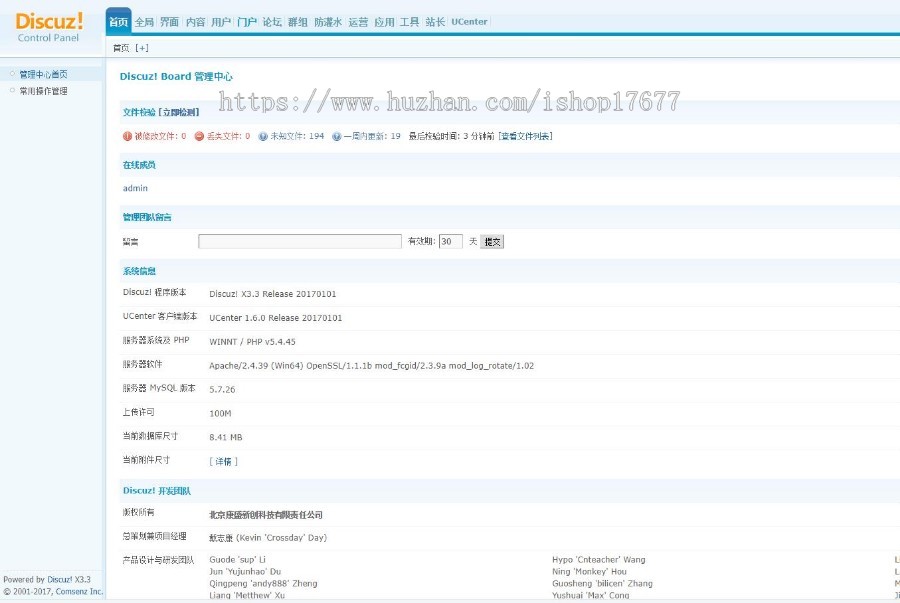The image size is (900, 603).
Task: Click Jun 'Yujunhao' Du name
Action: tap(245, 571)
